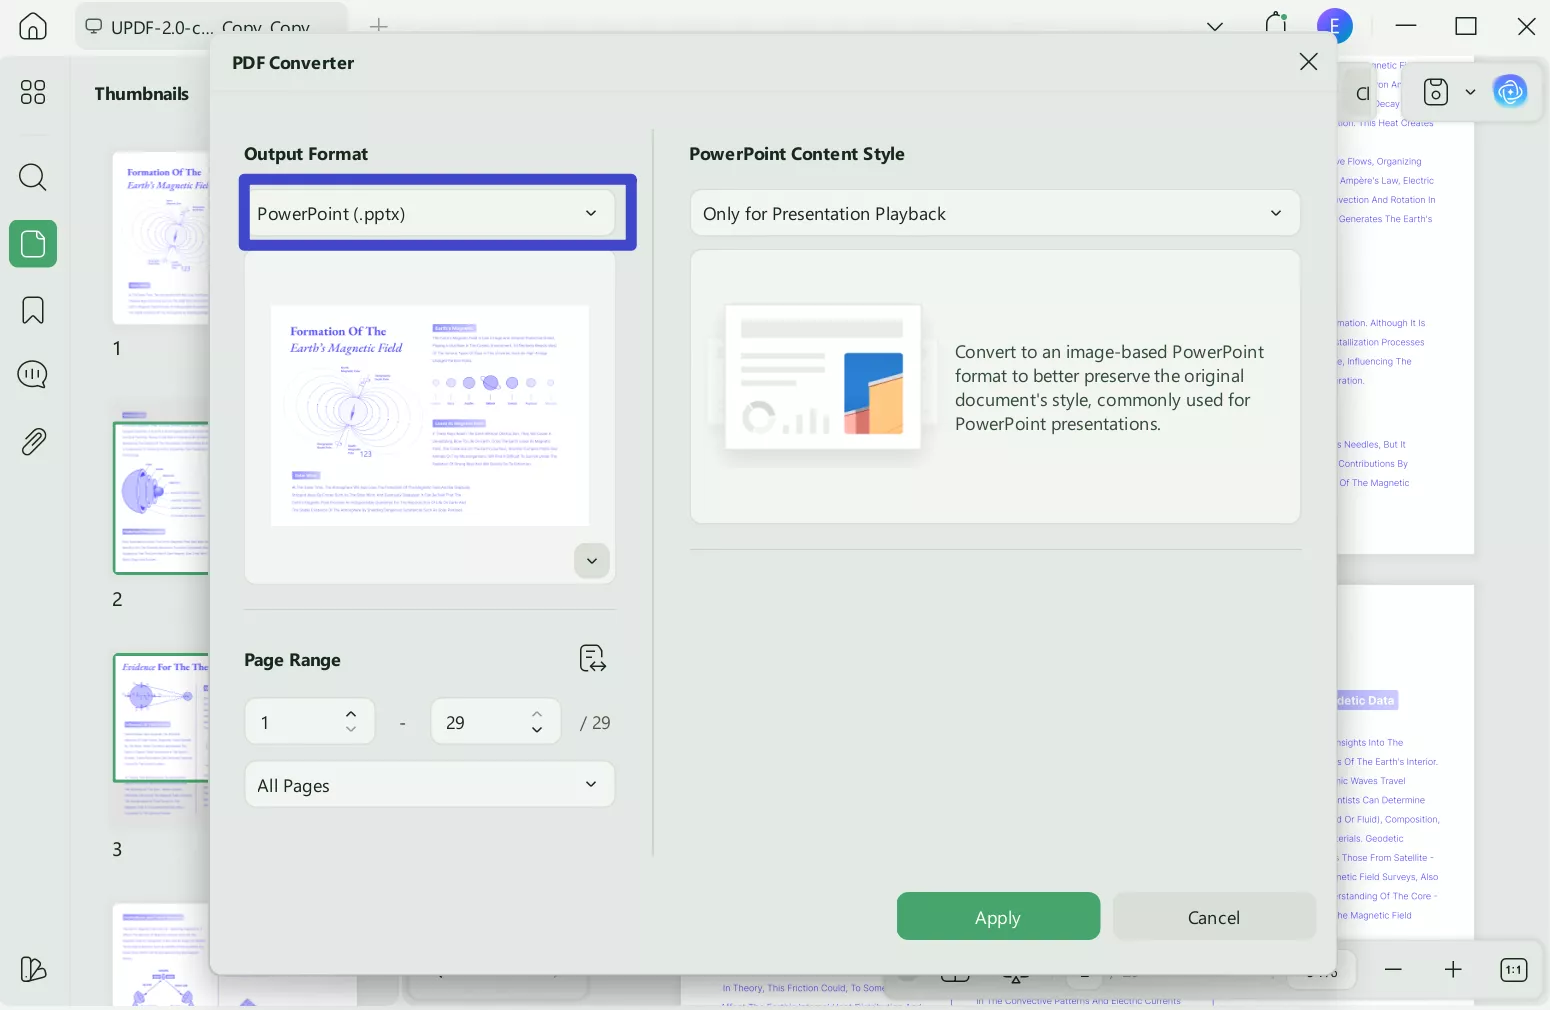
Task: Open the Attachments panel
Action: click(x=32, y=441)
